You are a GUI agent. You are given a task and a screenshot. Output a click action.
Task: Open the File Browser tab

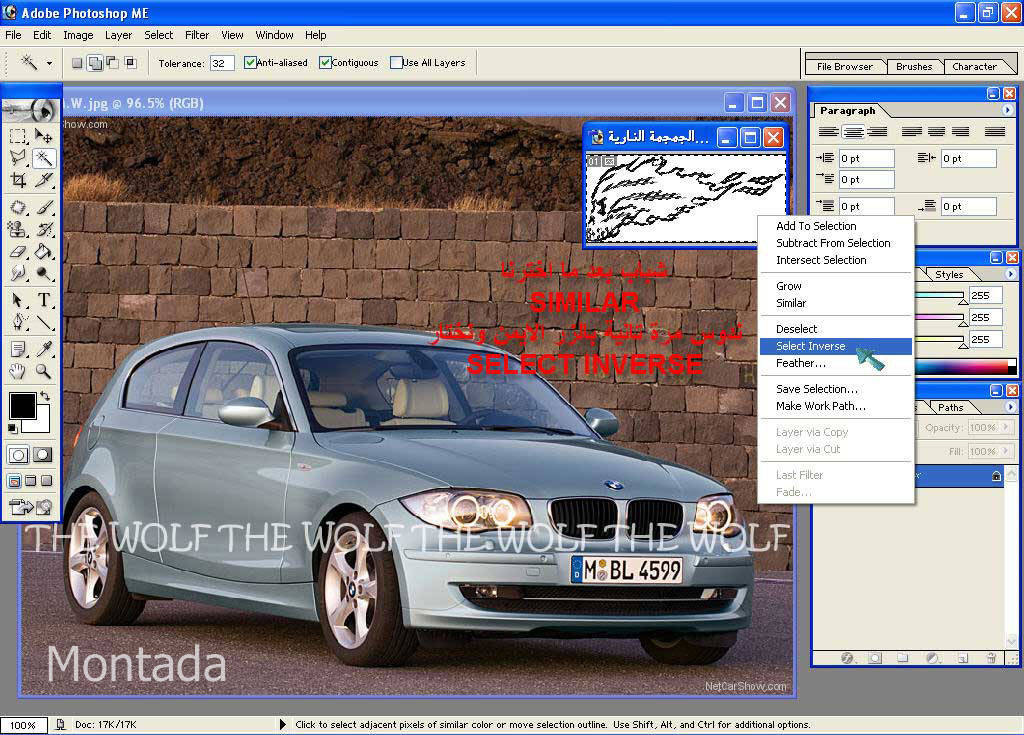click(x=844, y=67)
